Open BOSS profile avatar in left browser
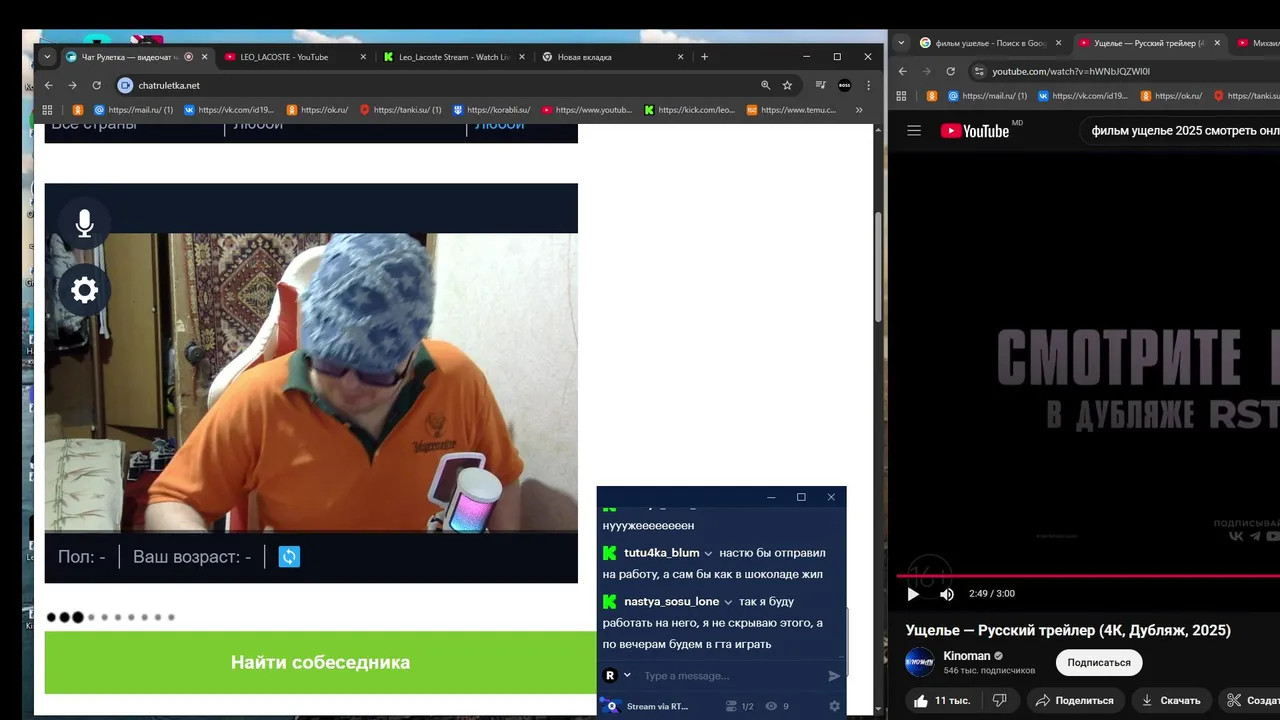The width and height of the screenshot is (1280, 720). point(845,85)
